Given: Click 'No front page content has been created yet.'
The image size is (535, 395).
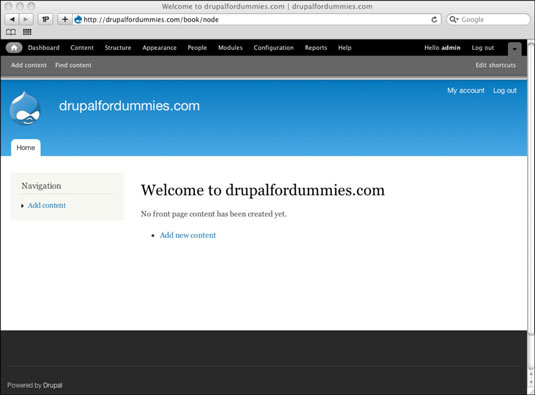Looking at the screenshot, I should pos(214,214).
